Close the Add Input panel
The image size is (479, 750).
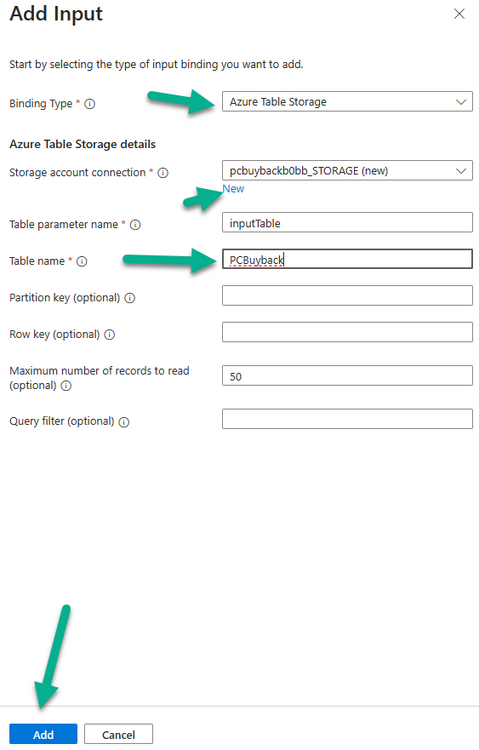[459, 14]
